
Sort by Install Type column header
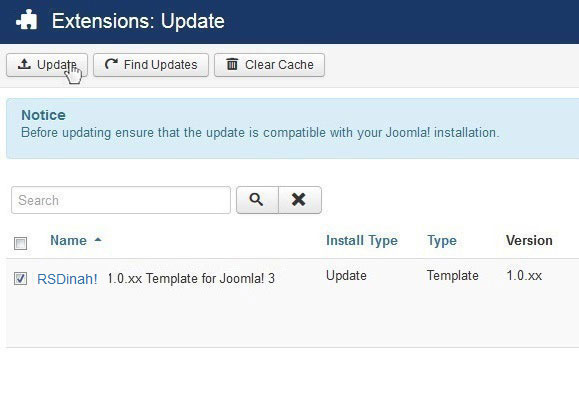(362, 241)
